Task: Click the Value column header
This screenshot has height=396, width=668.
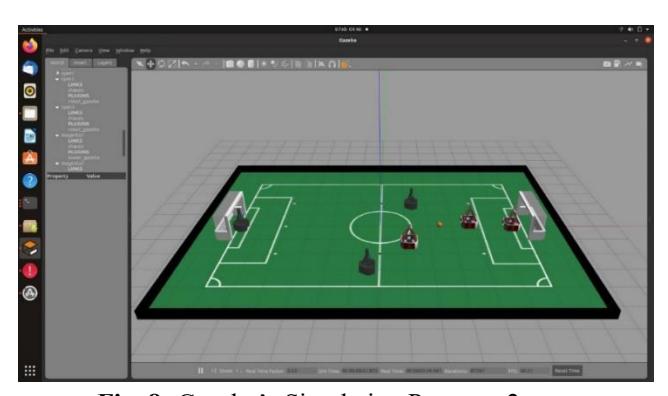Action: click(x=93, y=176)
